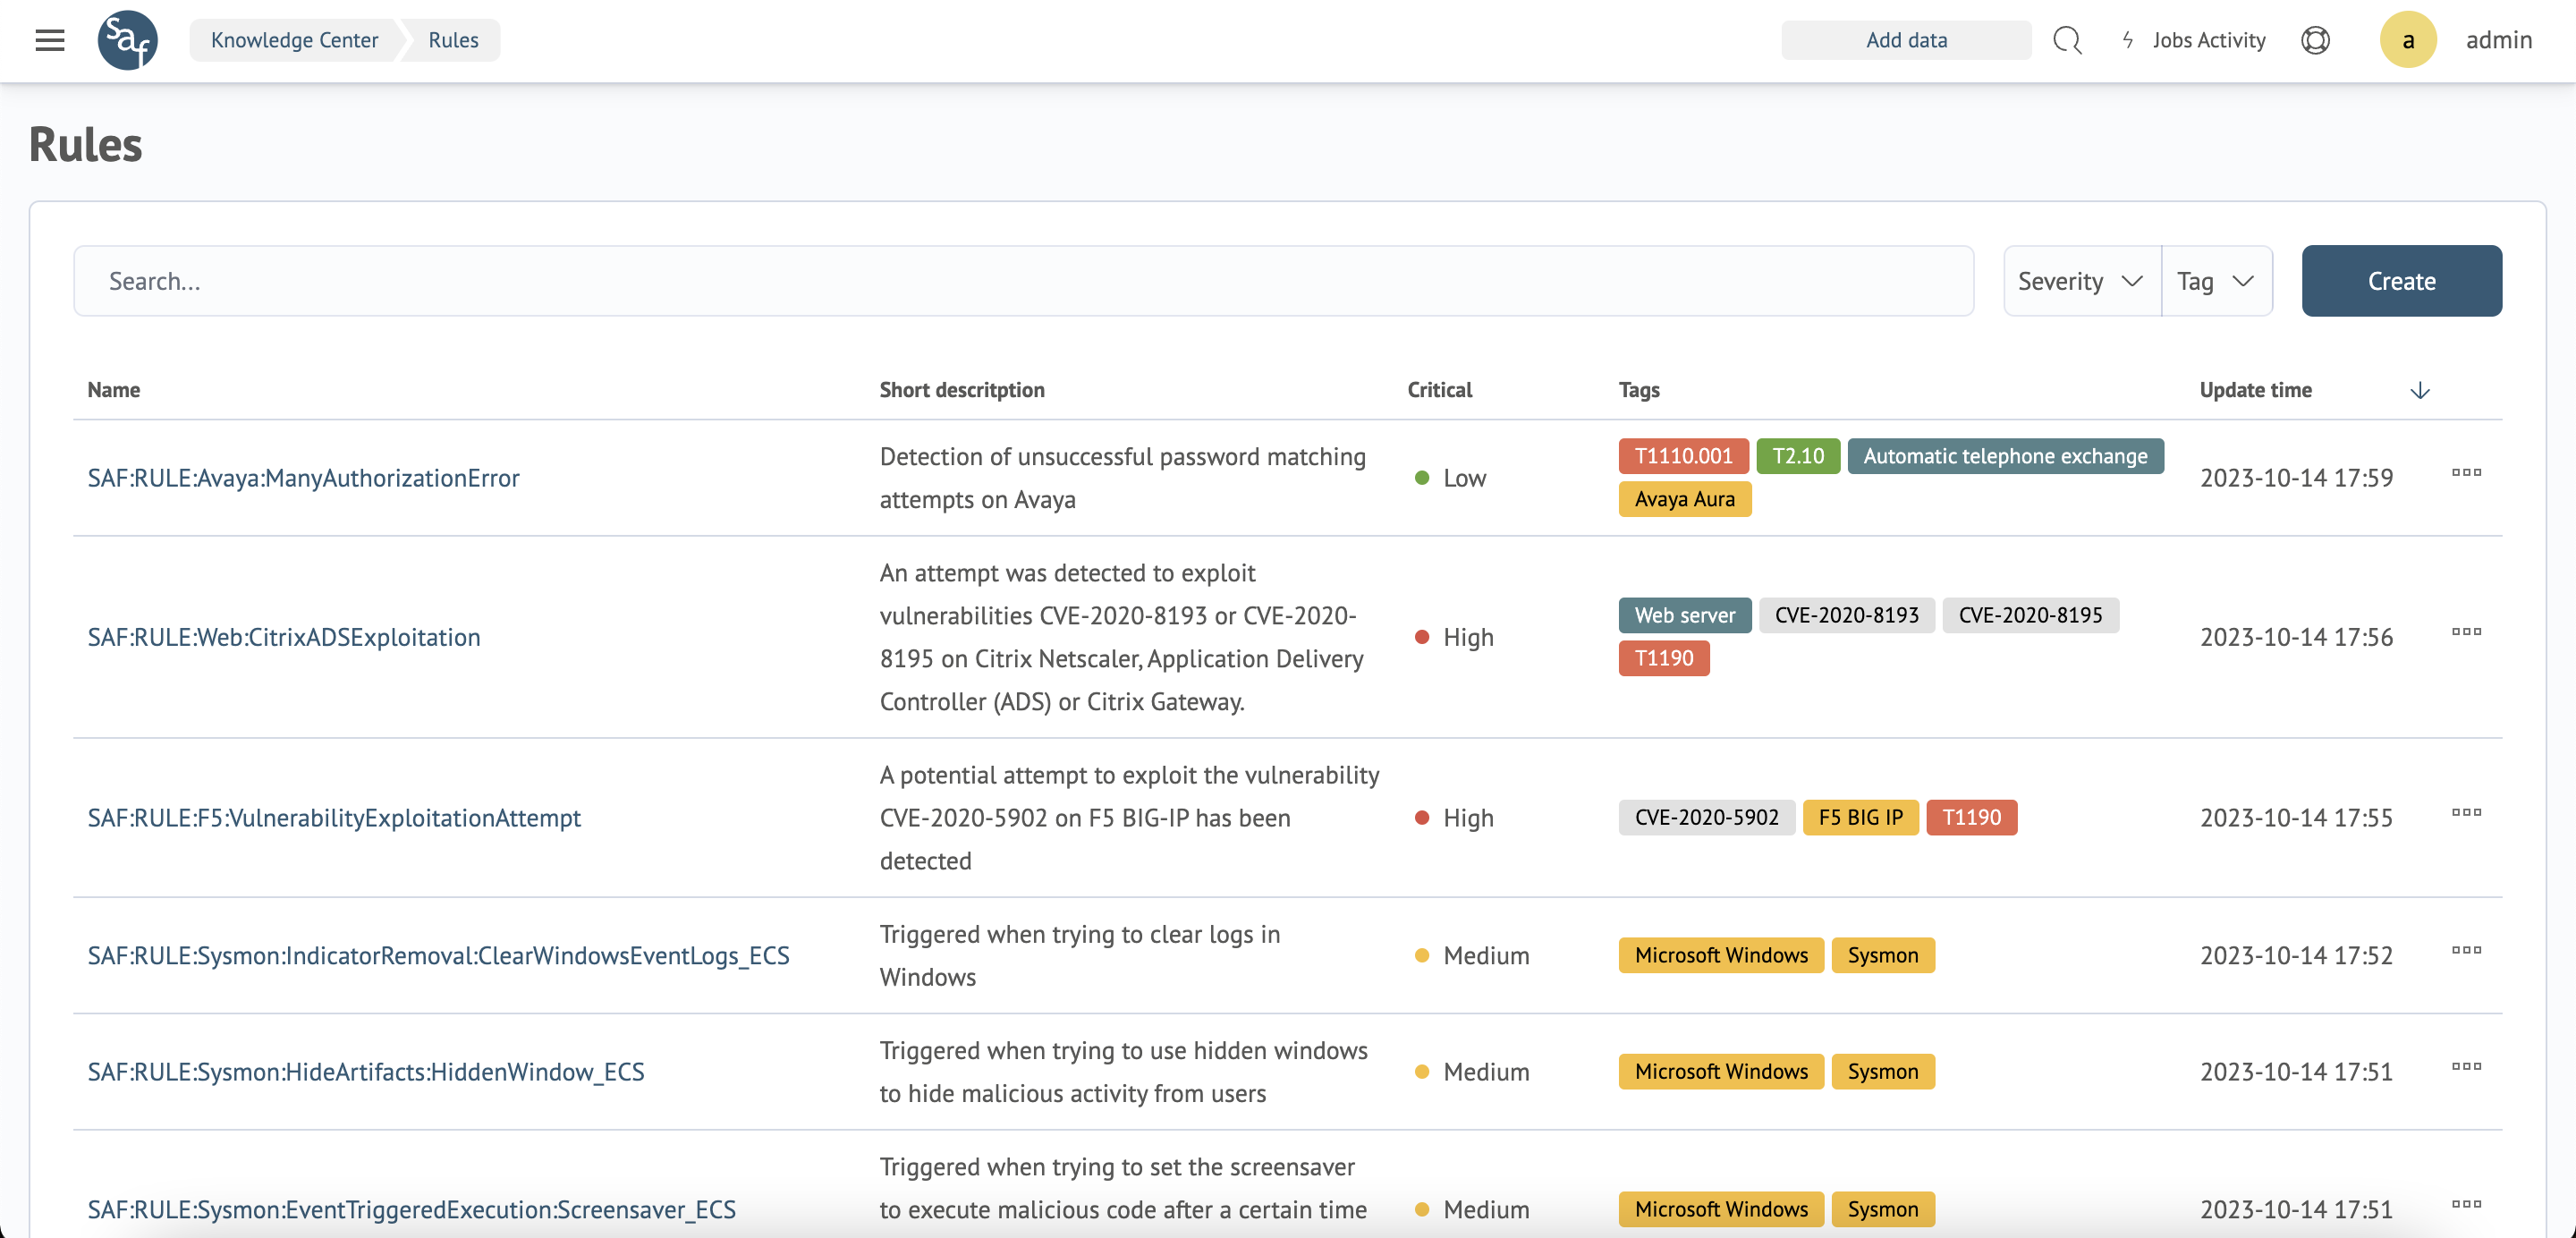Open three-dot menu for HiddenWindow_ECS rule

[2465, 1067]
